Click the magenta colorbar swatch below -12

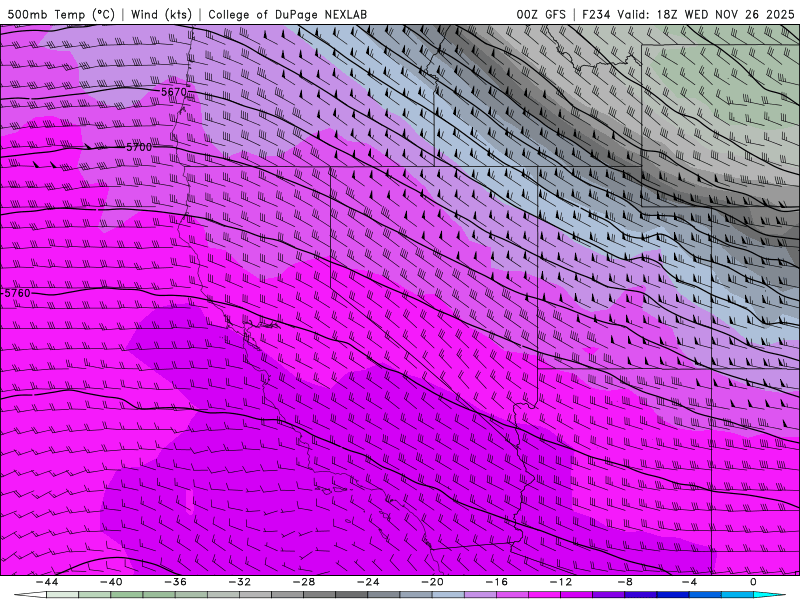pos(545,595)
